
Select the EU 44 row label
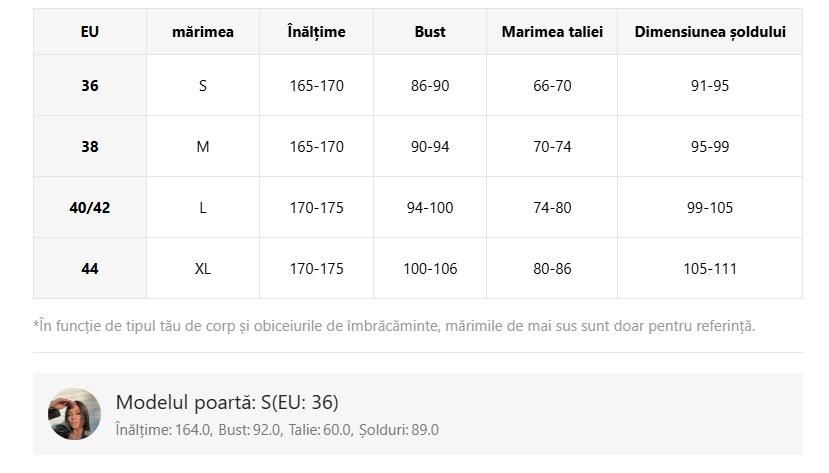pos(90,269)
